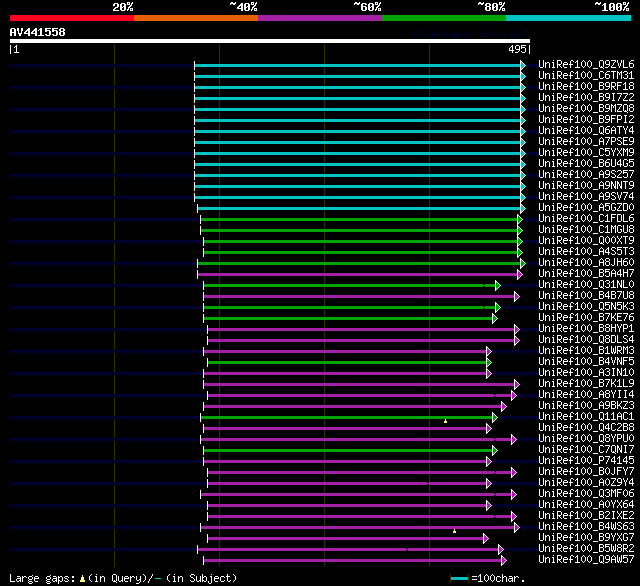
Task: Select label UniRef100_A9SV74
Action: point(586,197)
